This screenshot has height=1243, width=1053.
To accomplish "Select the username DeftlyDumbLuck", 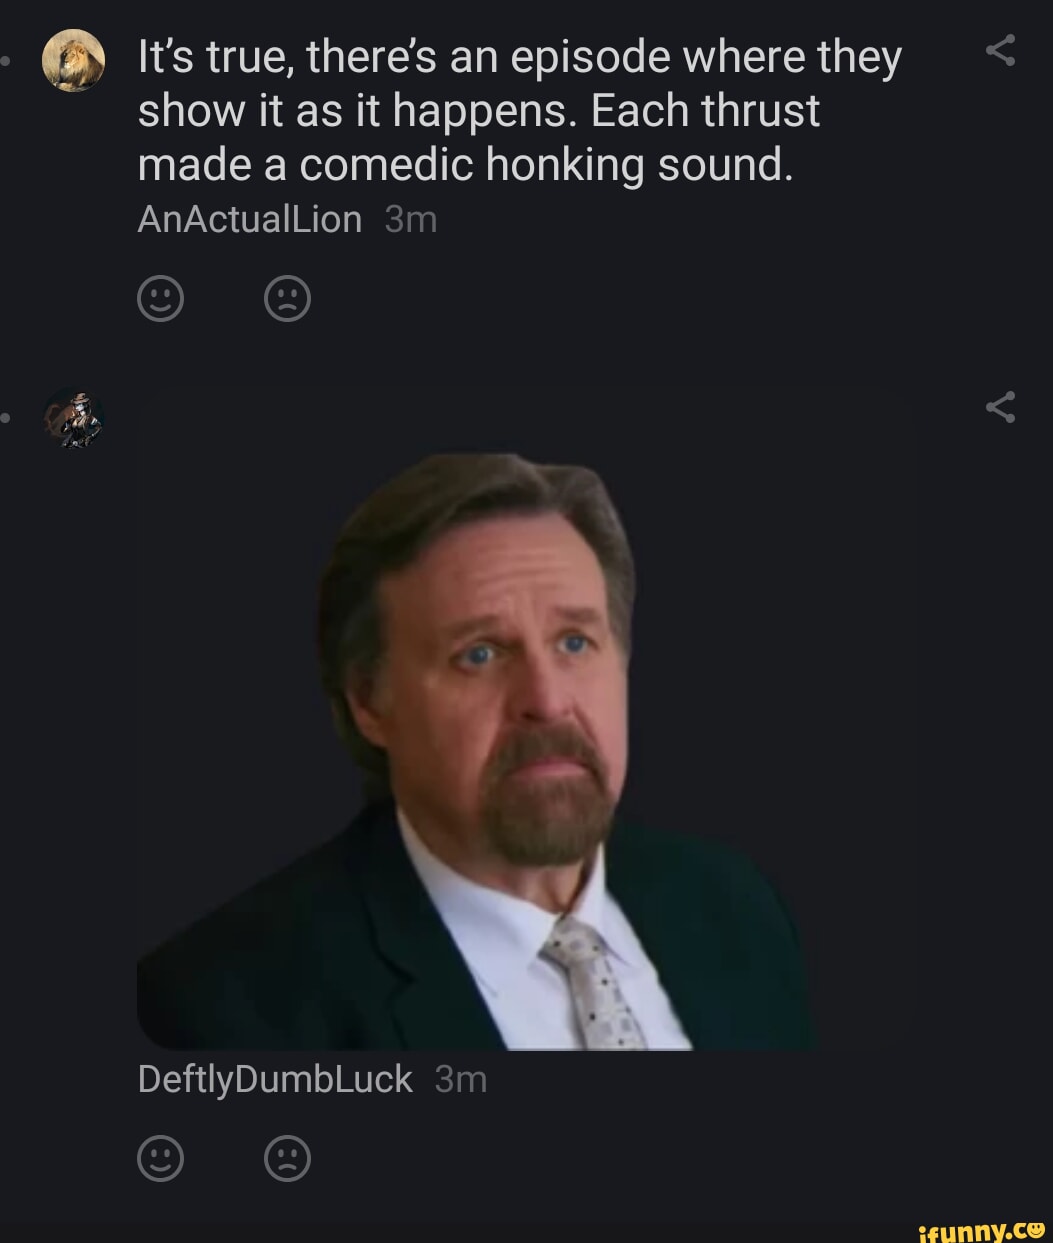I will (x=273, y=1078).
